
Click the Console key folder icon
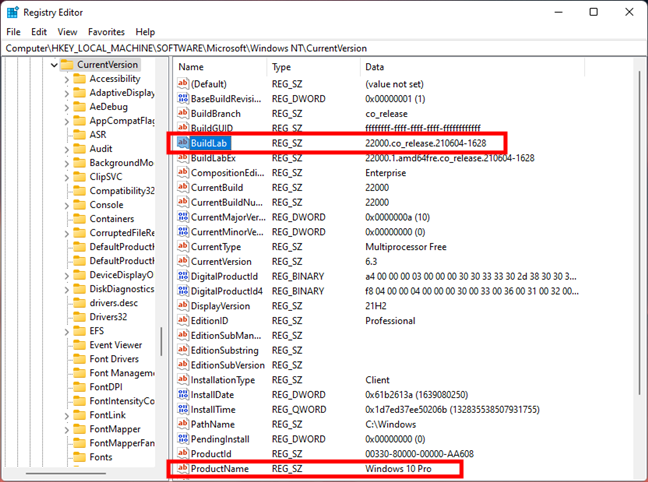(x=79, y=205)
